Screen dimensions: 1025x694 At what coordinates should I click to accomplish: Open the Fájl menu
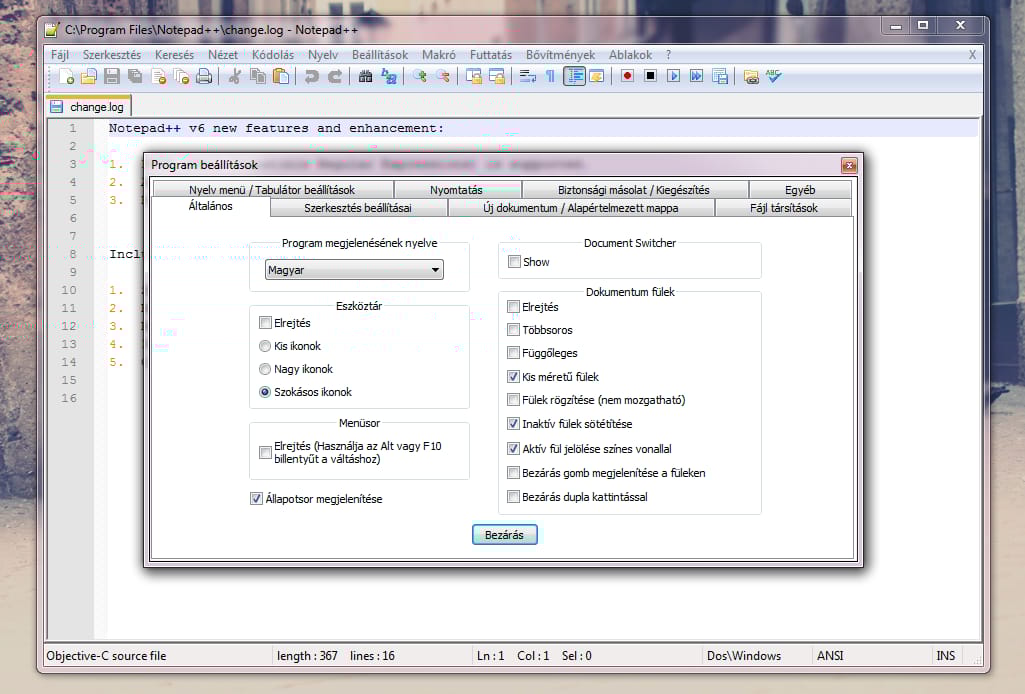coord(59,55)
